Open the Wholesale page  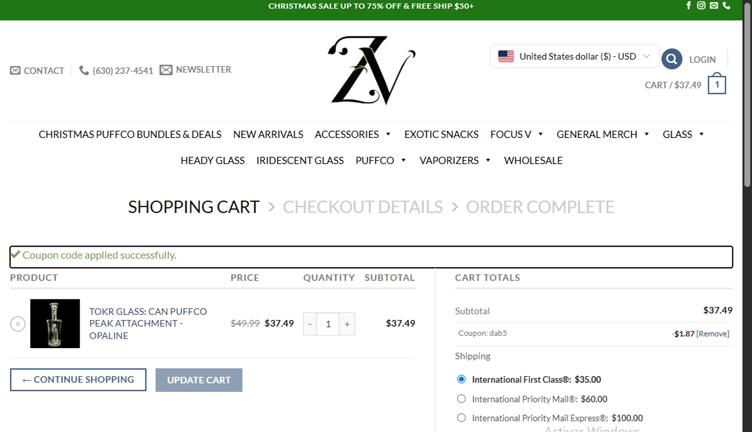click(x=533, y=161)
